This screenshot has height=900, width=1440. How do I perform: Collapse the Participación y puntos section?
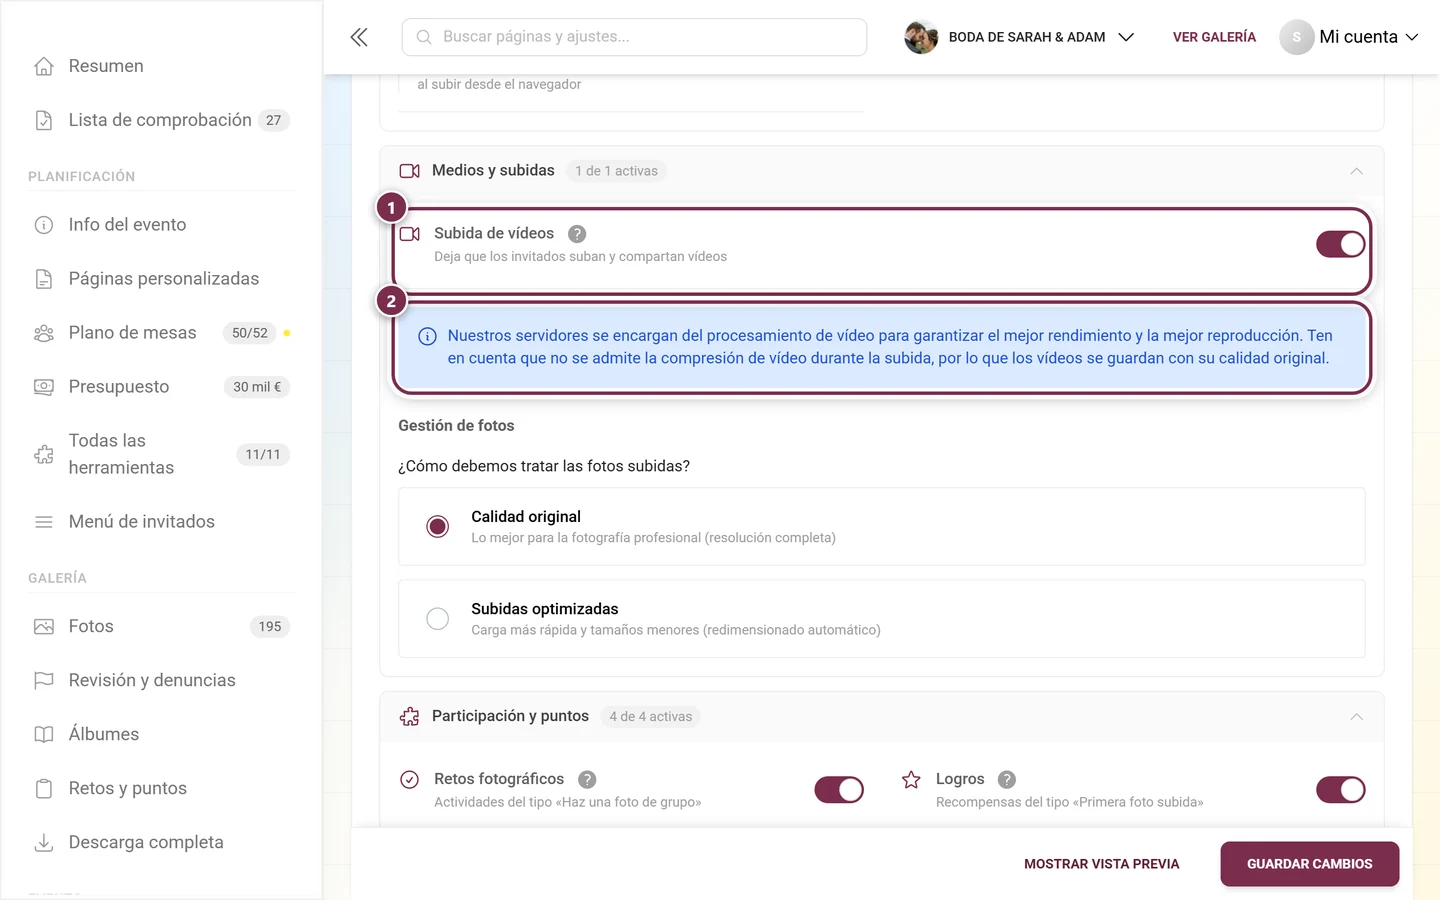pyautogui.click(x=1357, y=717)
